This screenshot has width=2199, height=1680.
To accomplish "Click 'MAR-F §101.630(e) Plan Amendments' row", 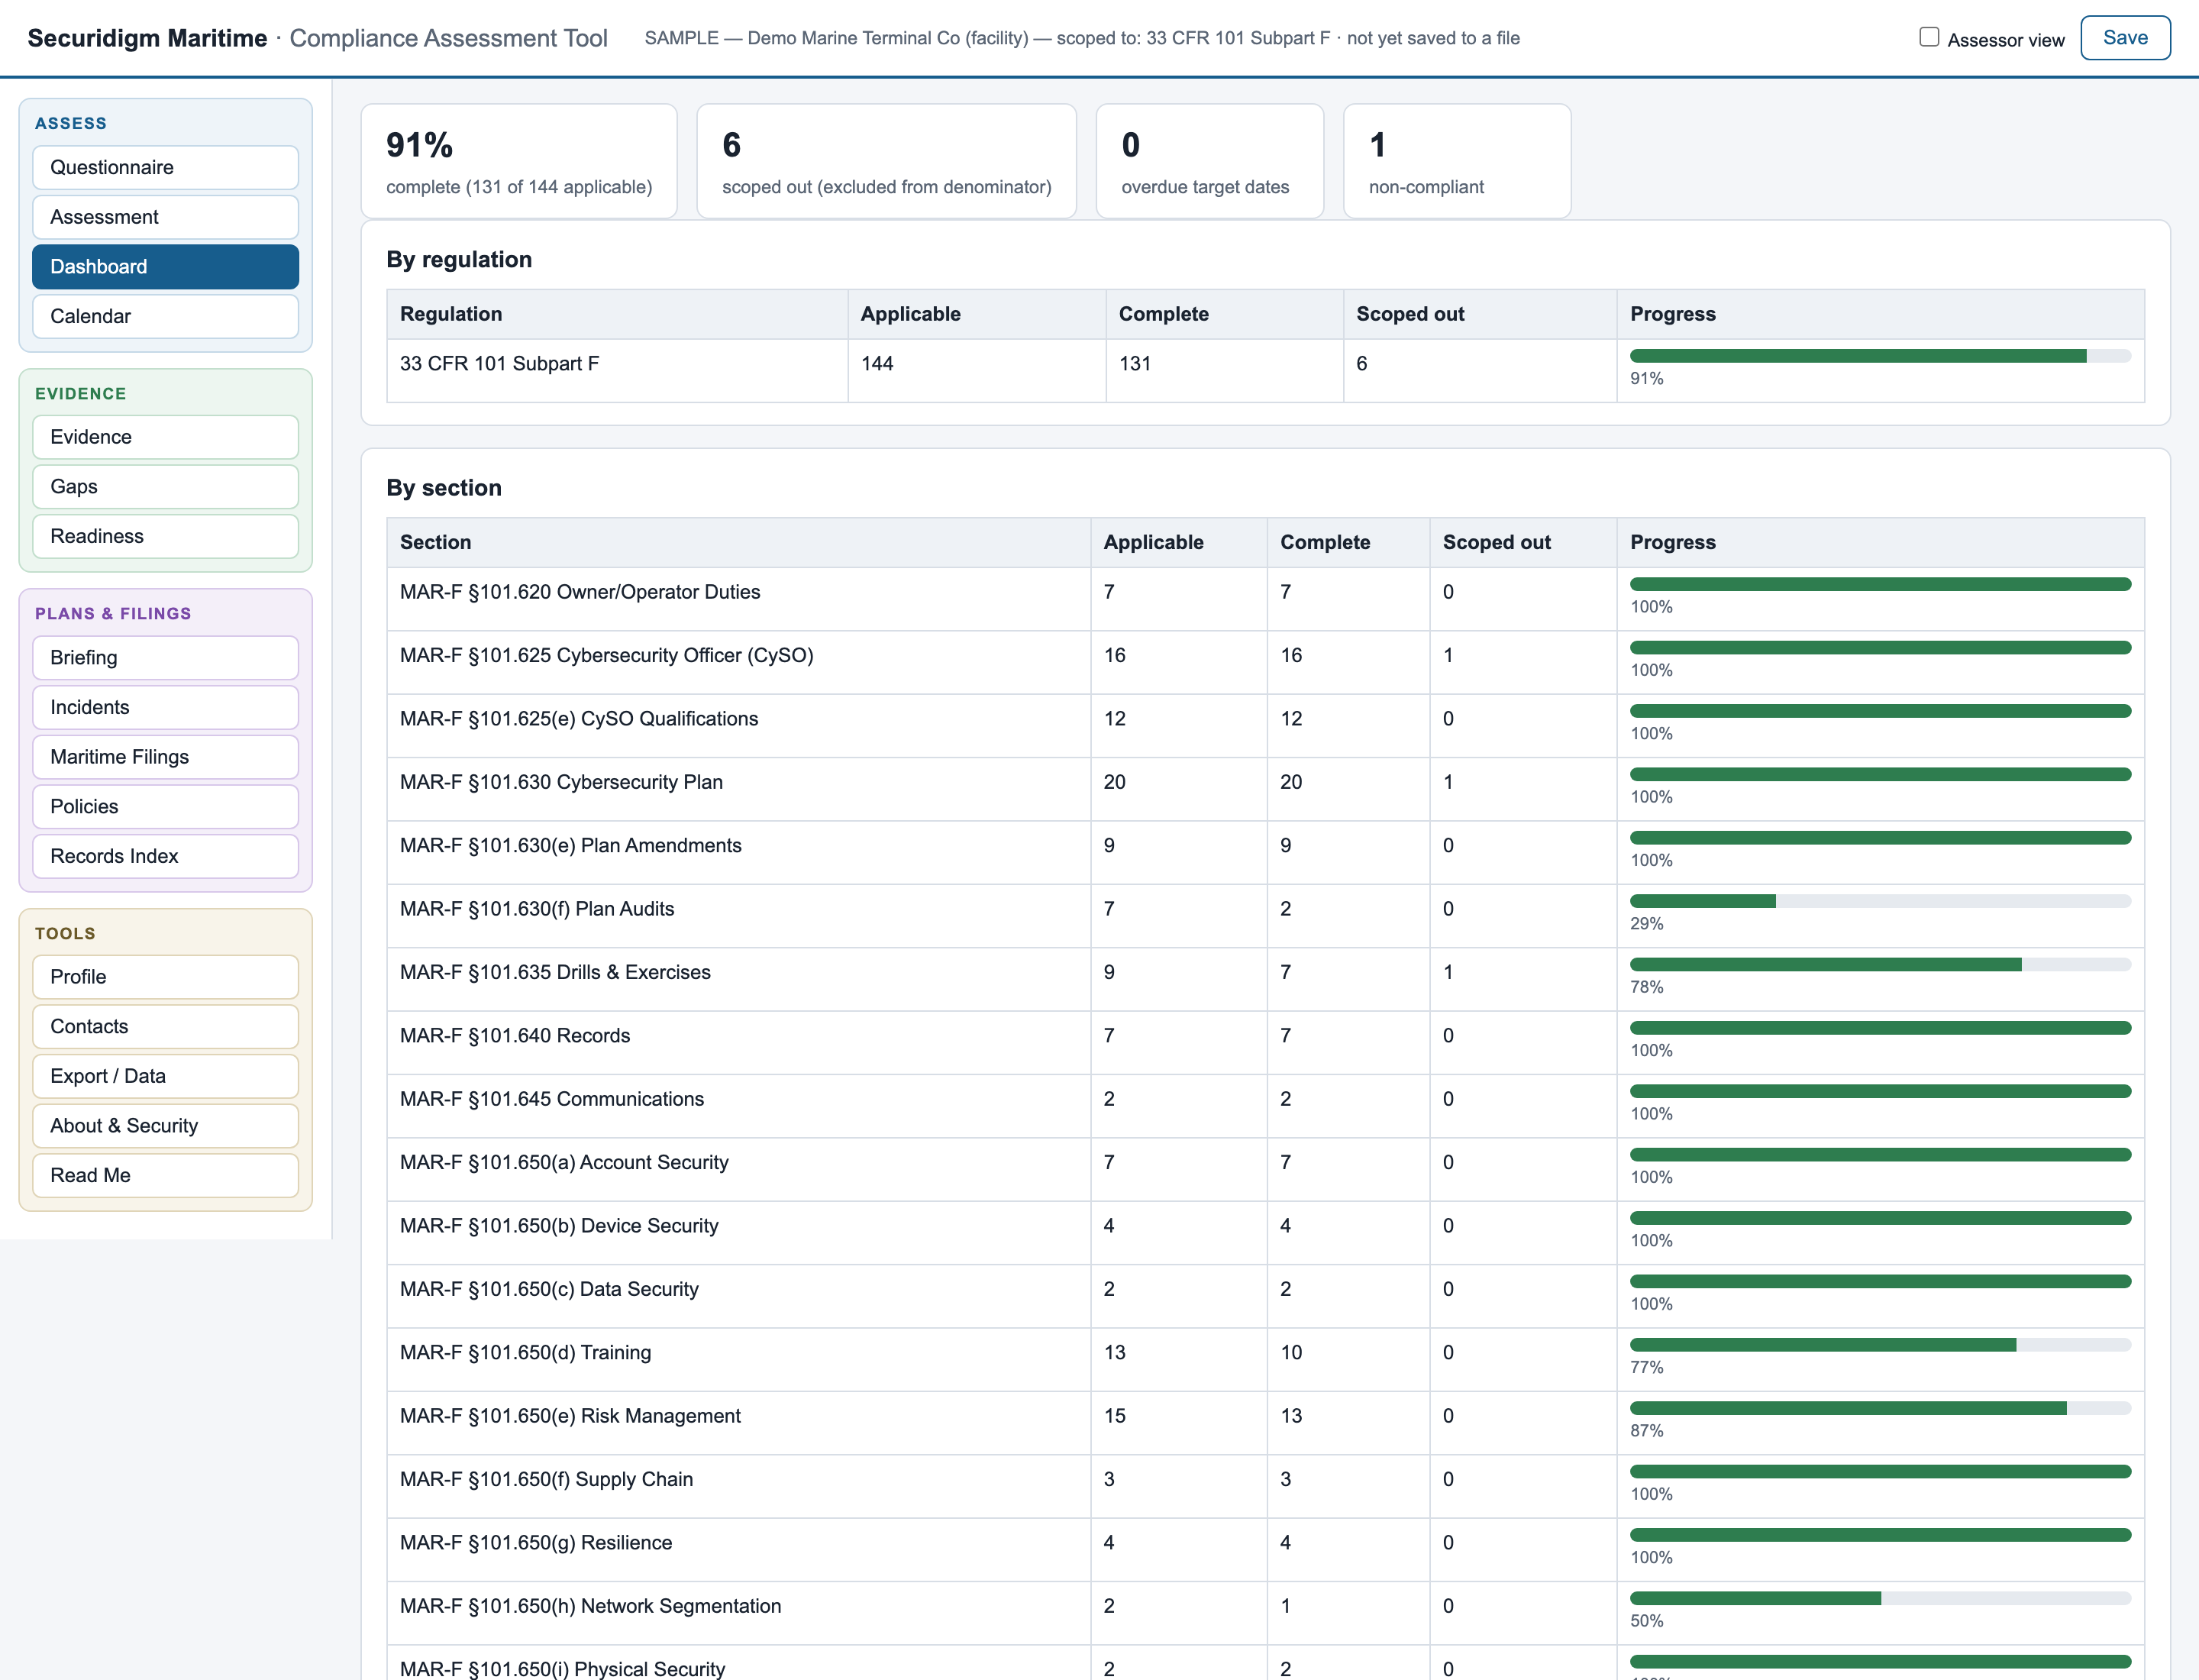I will tap(1265, 853).
